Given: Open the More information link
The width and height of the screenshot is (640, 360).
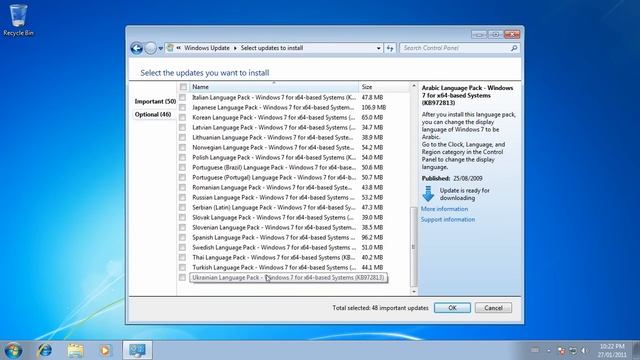Looking at the screenshot, I should 444,209.
